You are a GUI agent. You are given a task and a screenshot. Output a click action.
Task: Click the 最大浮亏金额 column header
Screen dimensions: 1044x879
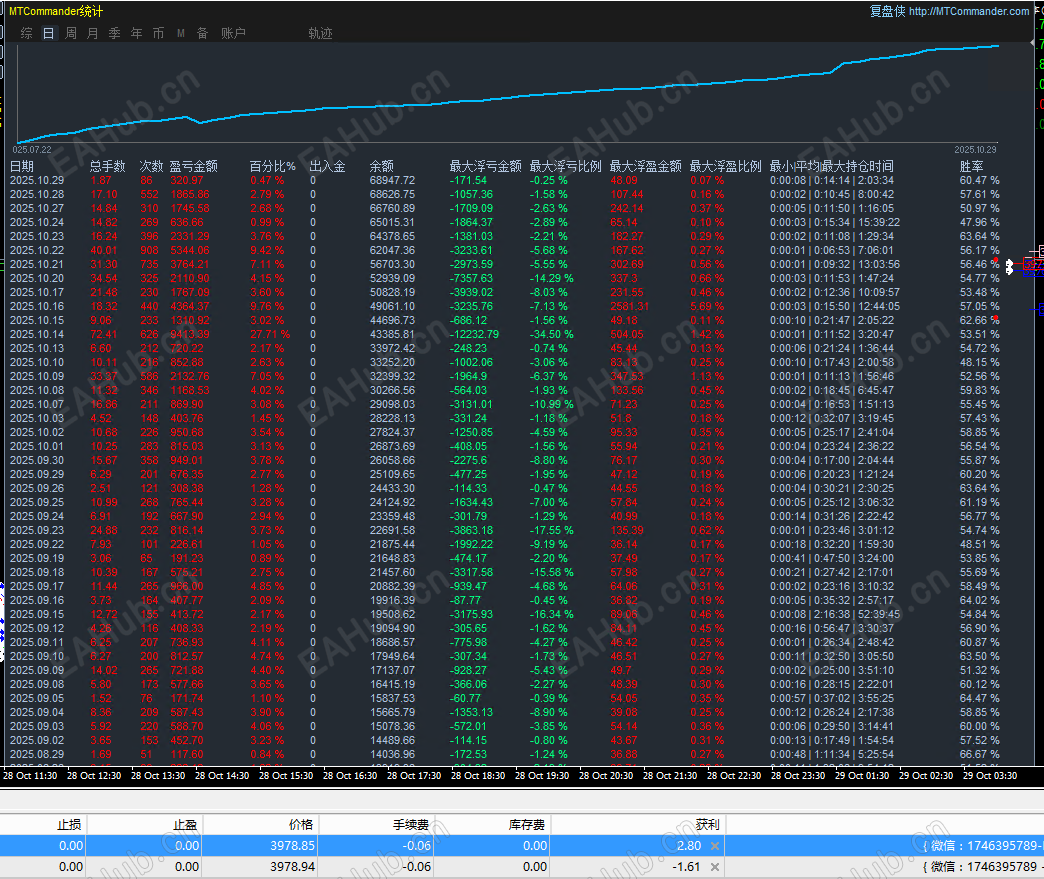tap(485, 166)
